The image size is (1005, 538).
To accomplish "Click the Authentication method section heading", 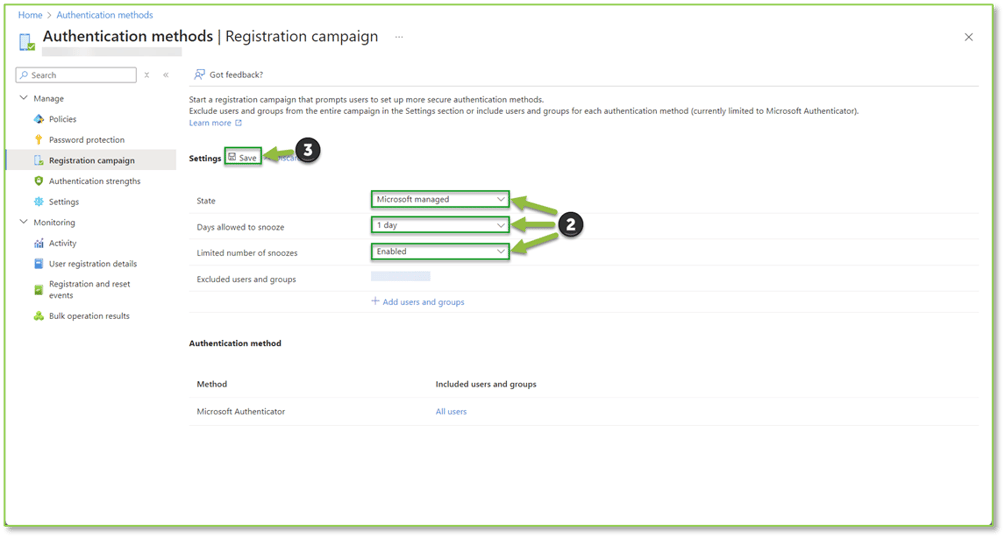I will pos(235,343).
